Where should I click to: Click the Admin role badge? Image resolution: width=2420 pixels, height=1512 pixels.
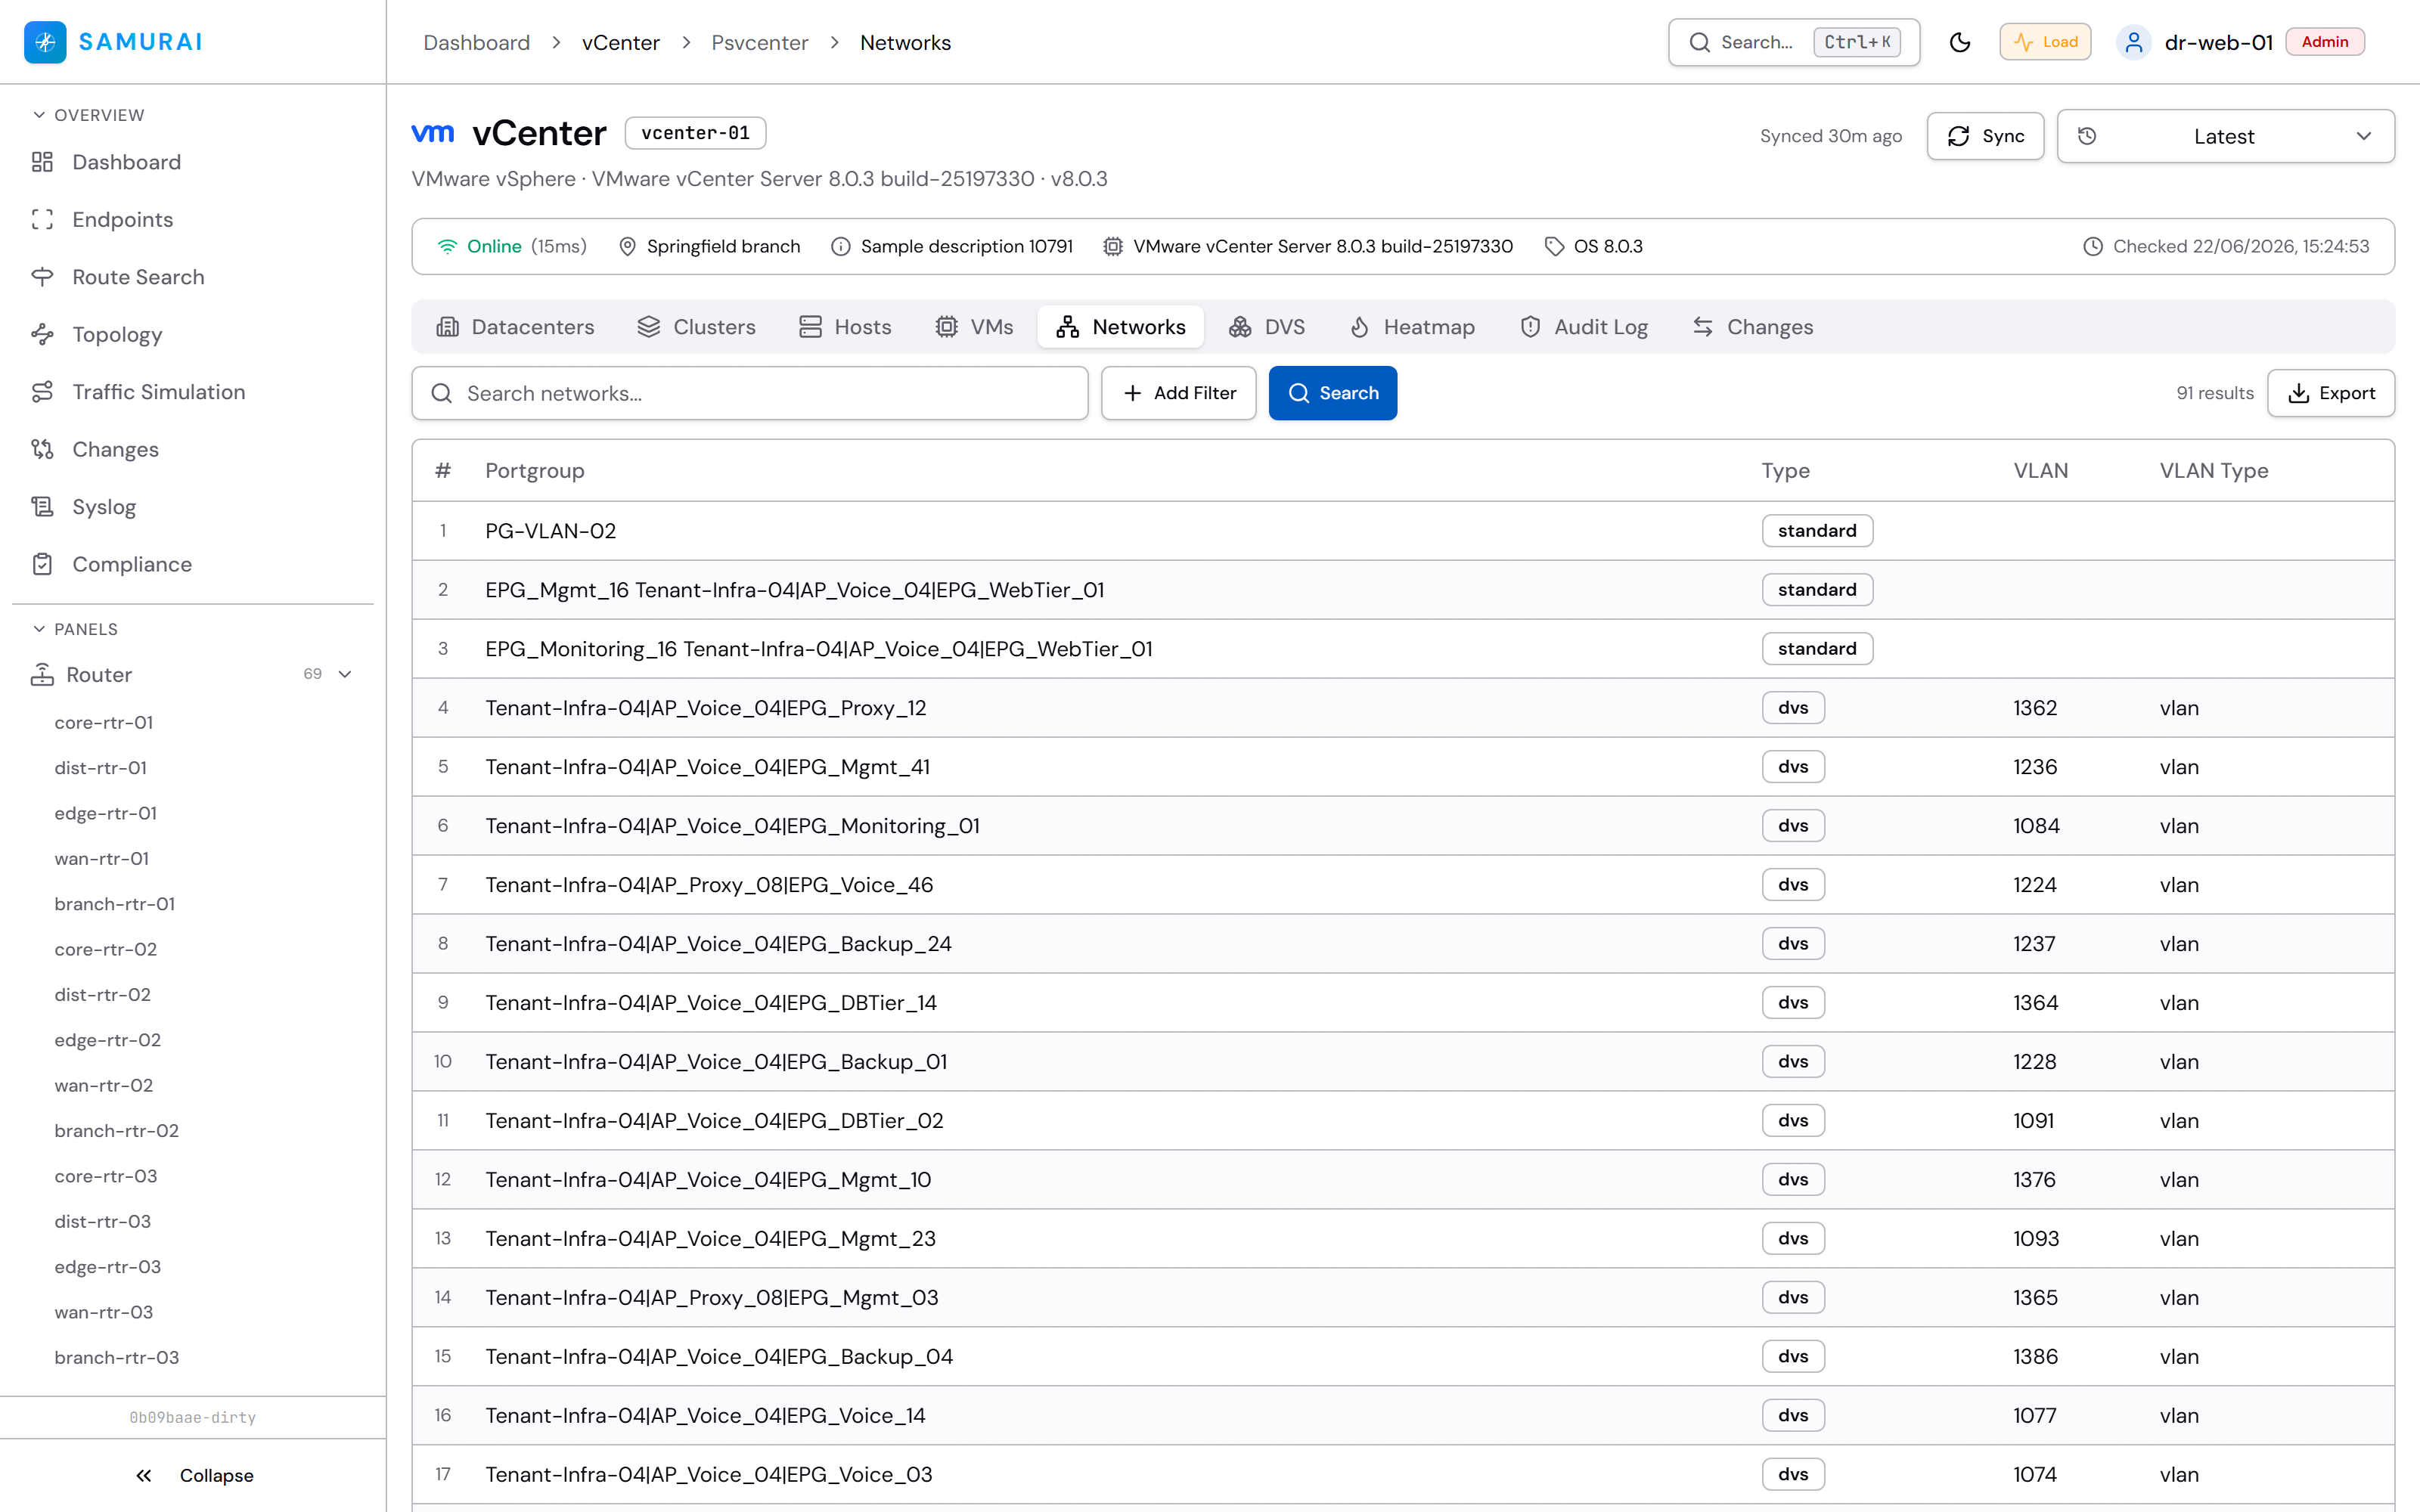(x=2325, y=42)
